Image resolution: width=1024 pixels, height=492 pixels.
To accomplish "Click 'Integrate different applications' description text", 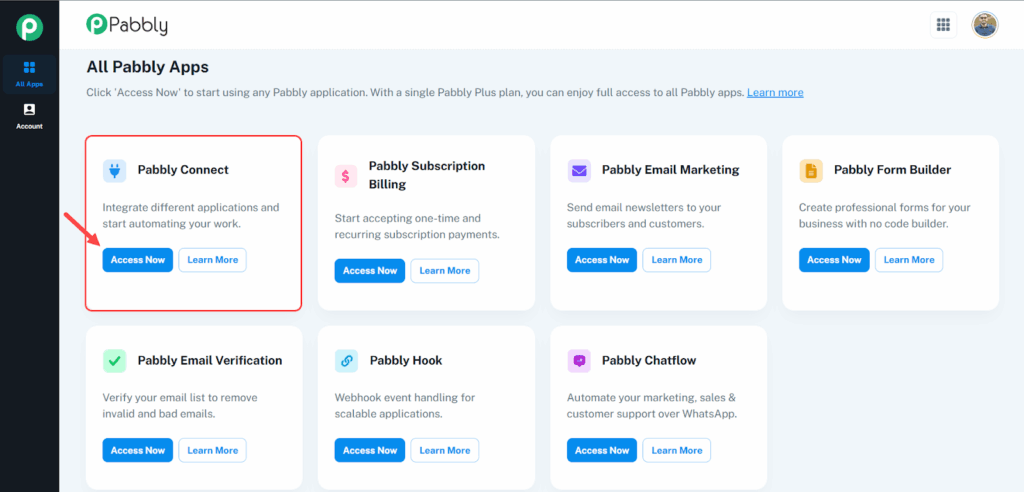I will click(191, 216).
